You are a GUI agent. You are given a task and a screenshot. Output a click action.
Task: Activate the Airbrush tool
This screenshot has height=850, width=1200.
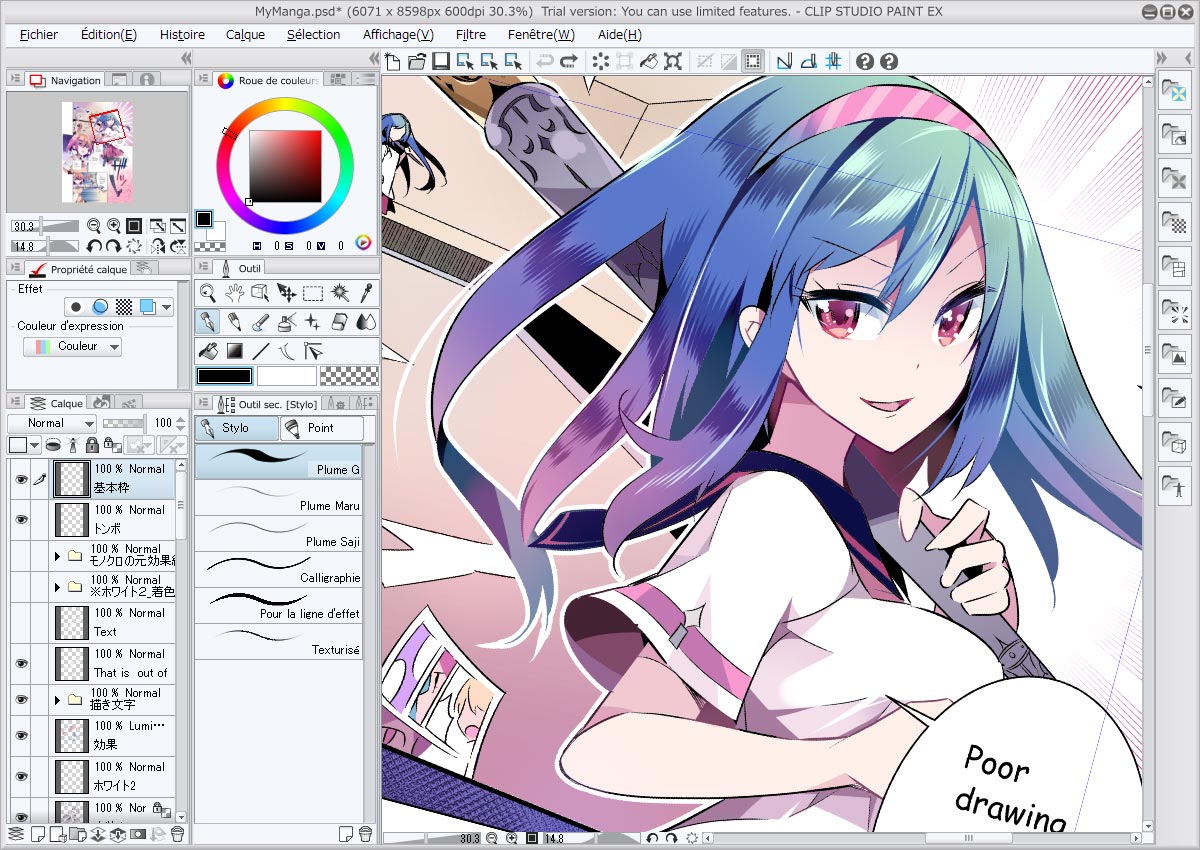286,322
